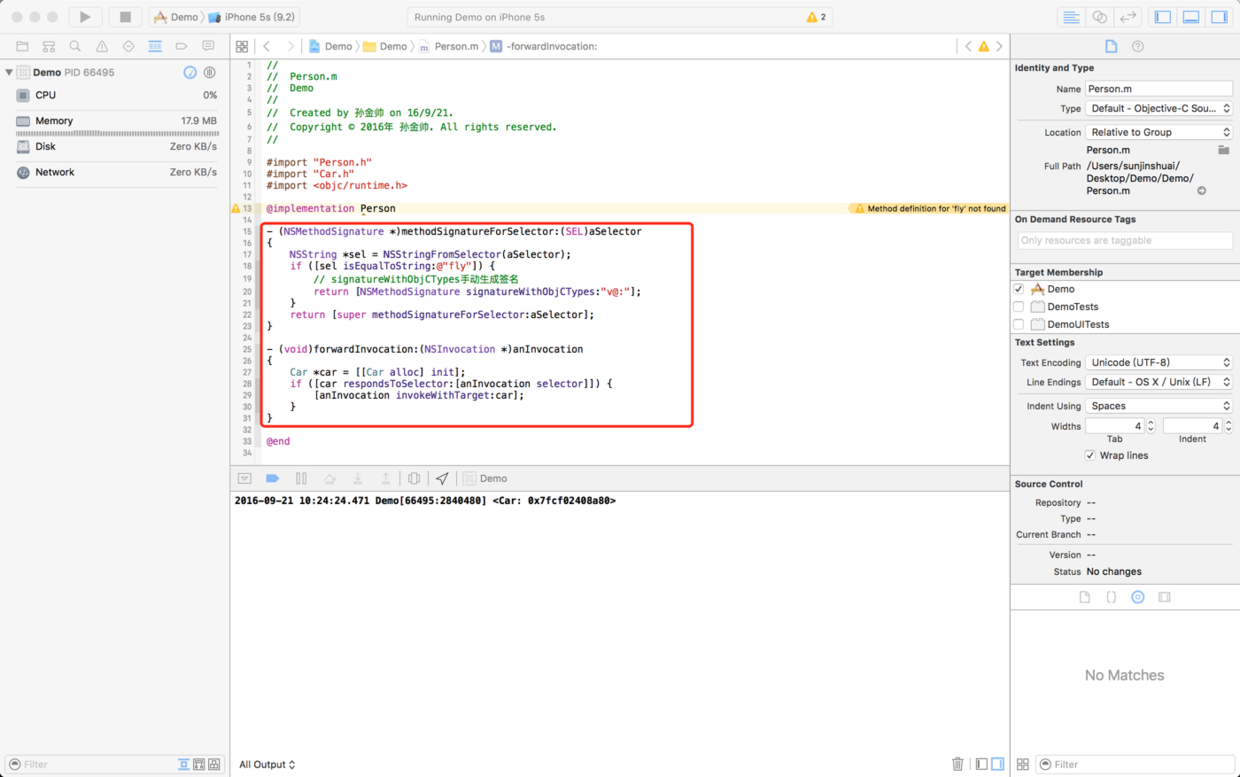
Task: Edit the Name field Person.m
Action: point(1159,88)
